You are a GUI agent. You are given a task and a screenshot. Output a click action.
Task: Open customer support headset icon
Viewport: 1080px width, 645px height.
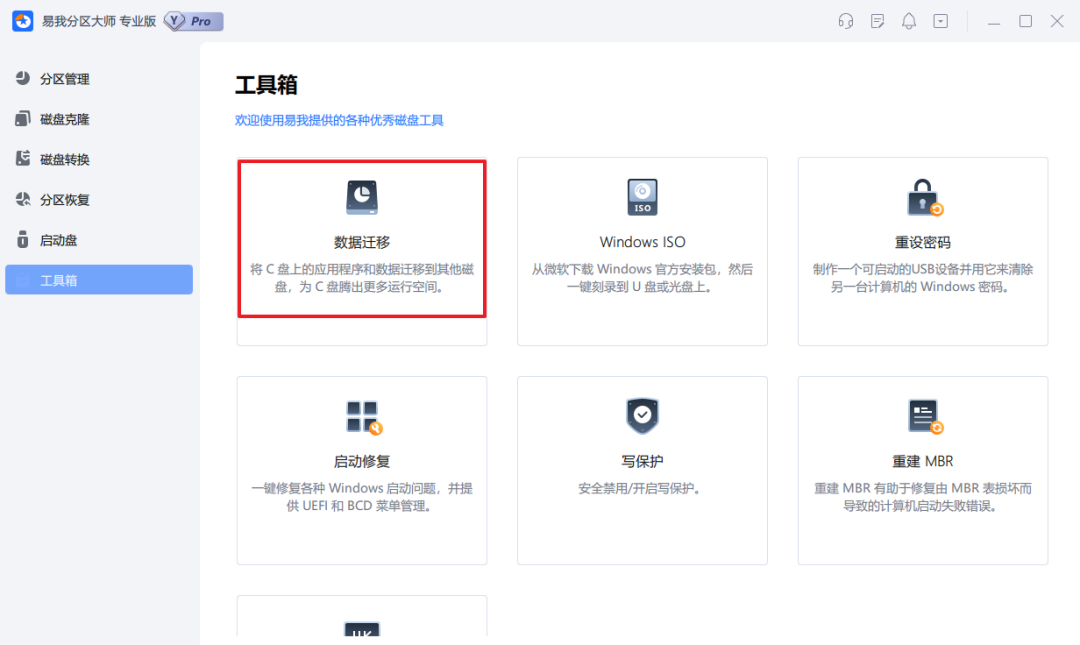coord(846,21)
